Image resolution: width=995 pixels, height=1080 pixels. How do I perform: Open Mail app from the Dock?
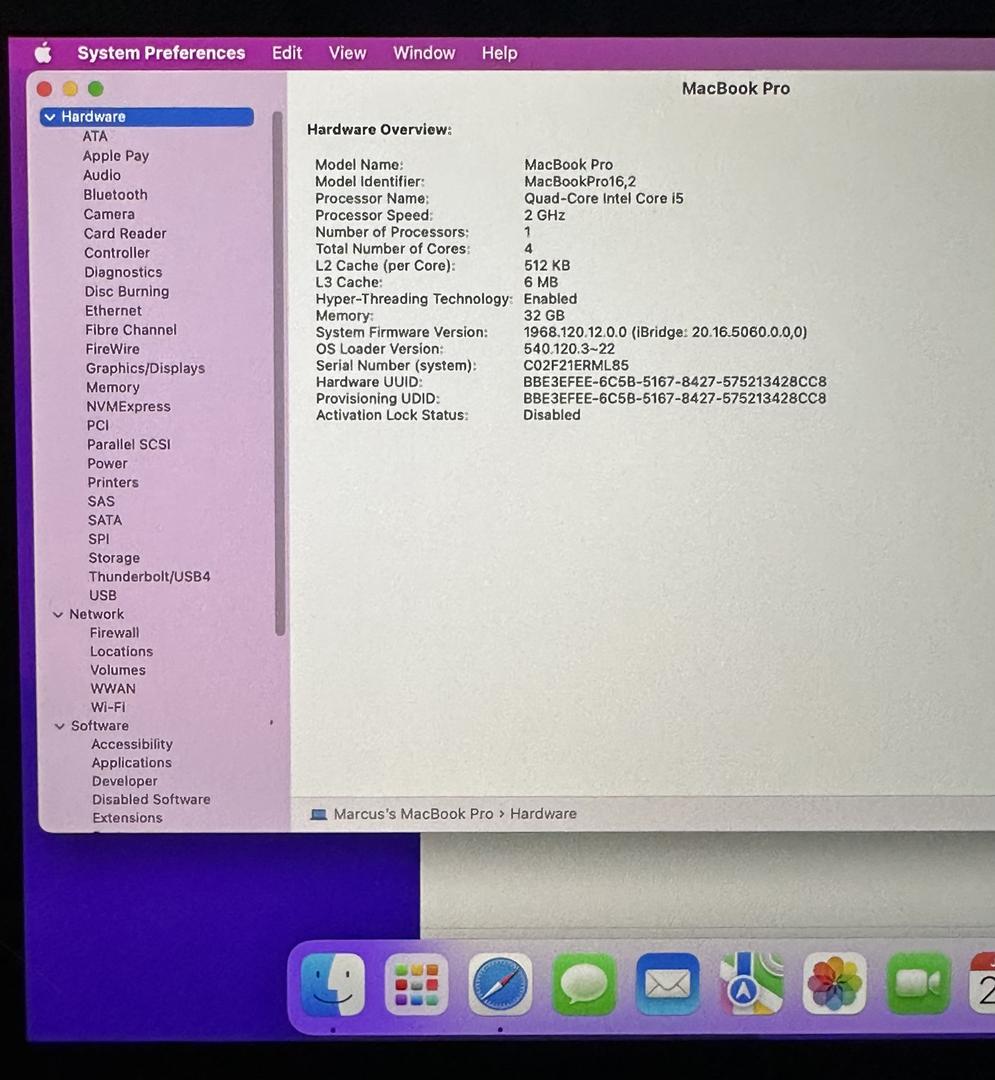point(667,984)
